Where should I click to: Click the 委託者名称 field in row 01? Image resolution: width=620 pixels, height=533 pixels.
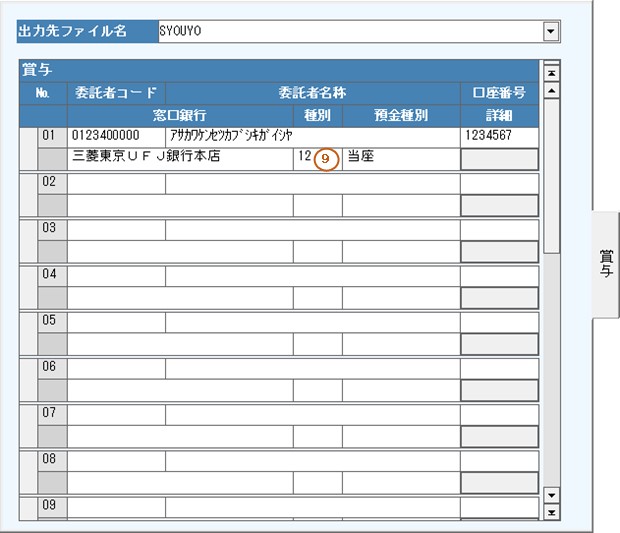click(312, 136)
